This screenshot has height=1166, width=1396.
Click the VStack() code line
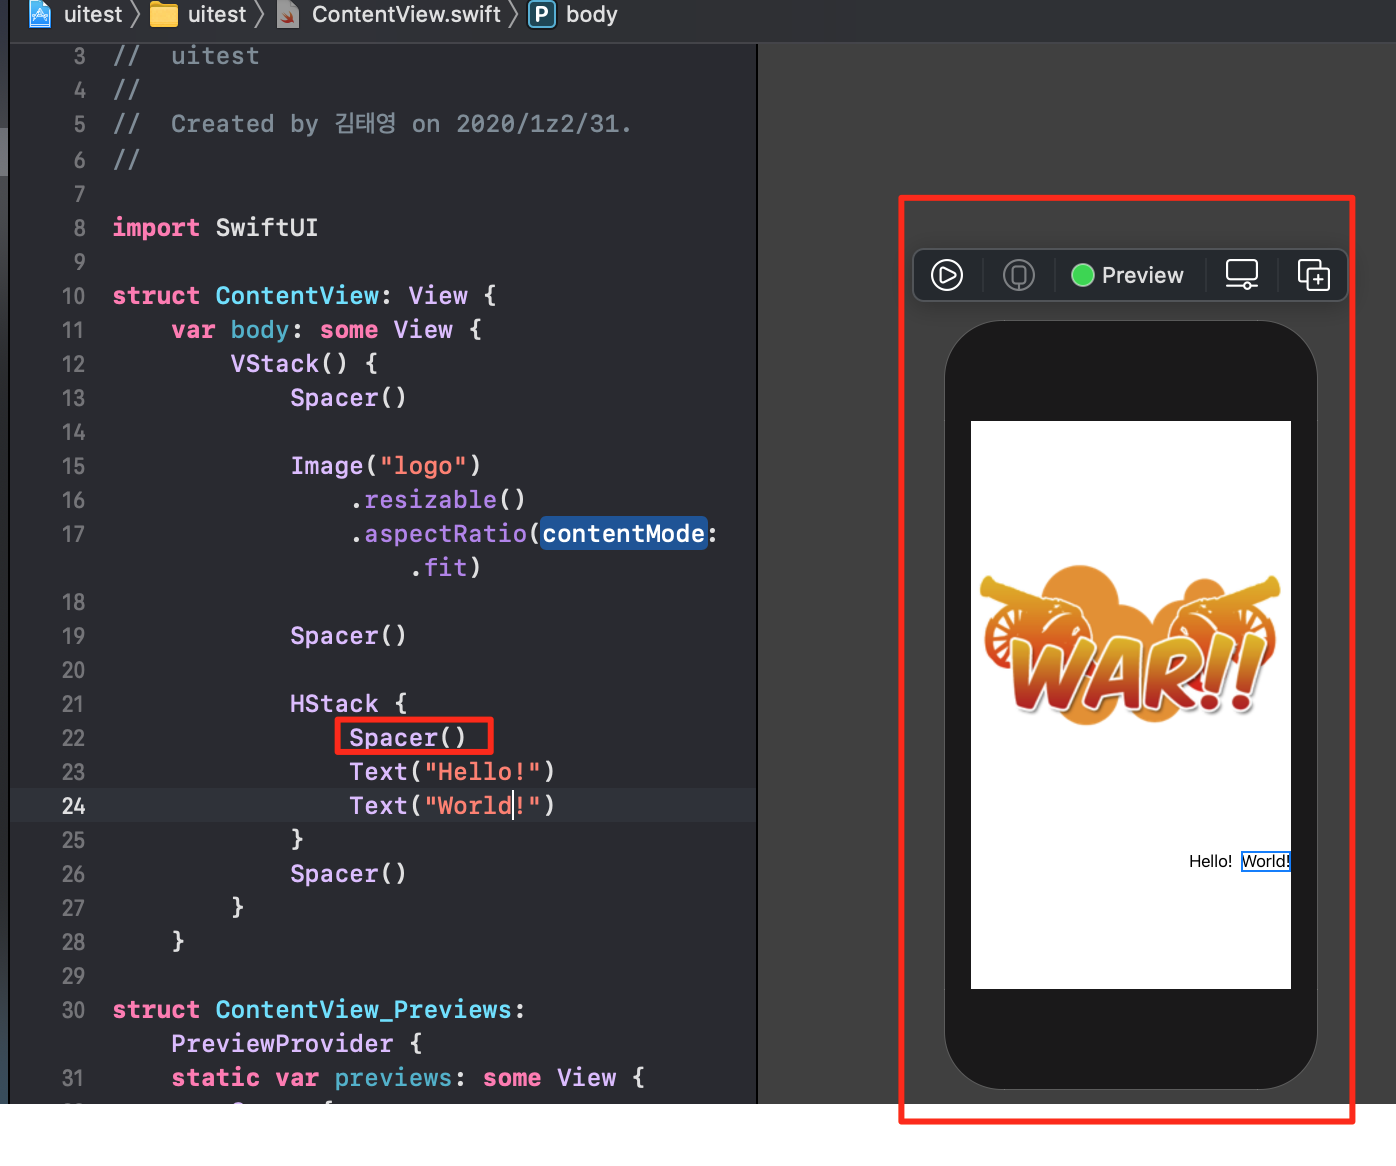click(304, 364)
